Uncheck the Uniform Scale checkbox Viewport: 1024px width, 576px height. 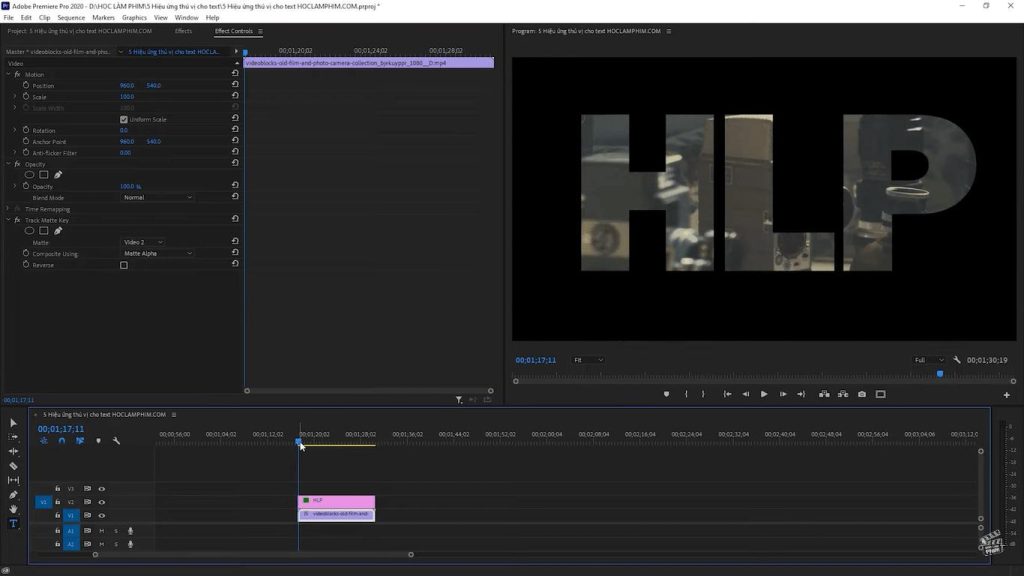(124, 119)
